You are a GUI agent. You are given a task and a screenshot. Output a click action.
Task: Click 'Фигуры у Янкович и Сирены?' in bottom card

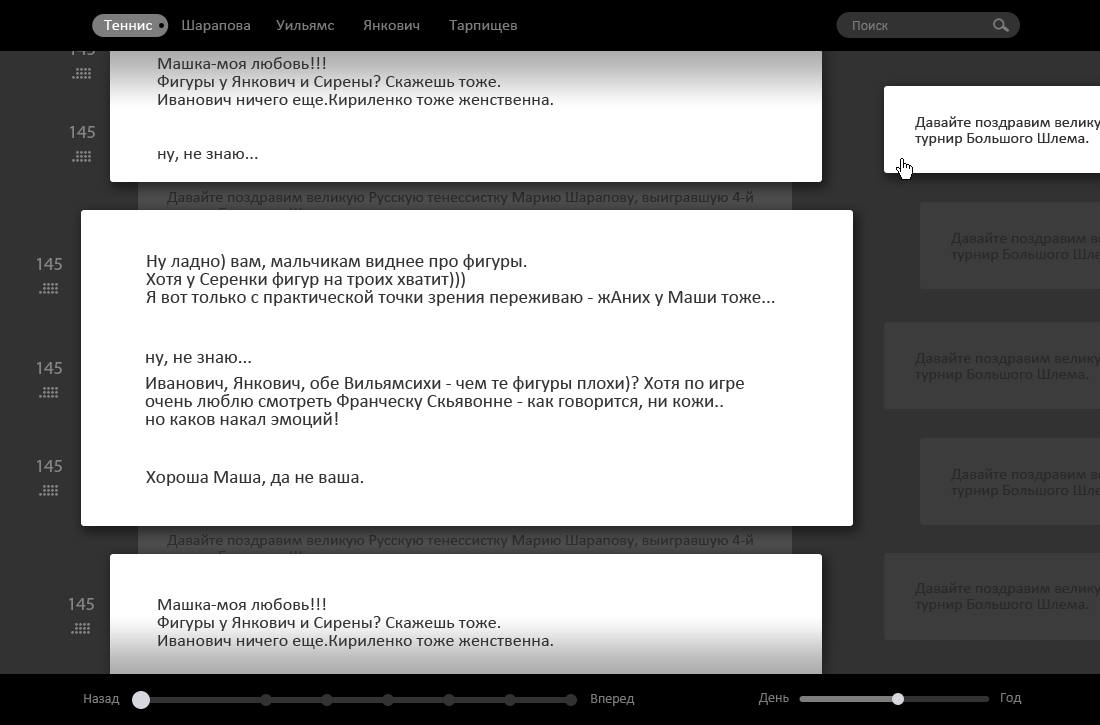[x=329, y=623]
